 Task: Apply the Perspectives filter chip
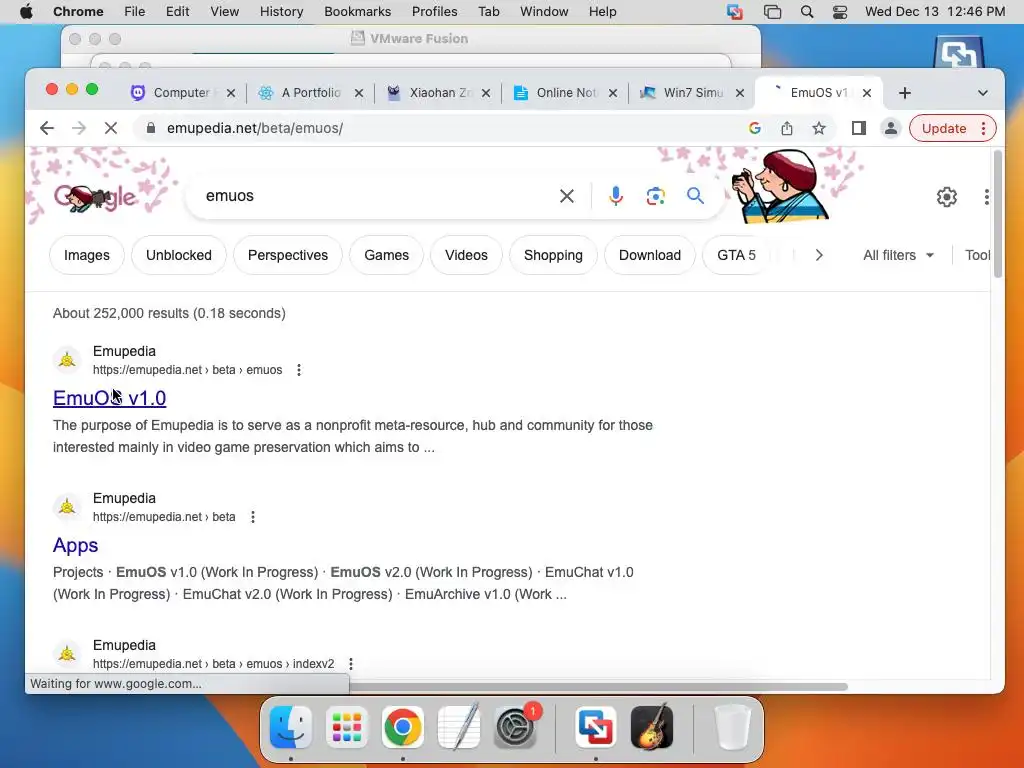(x=288, y=255)
